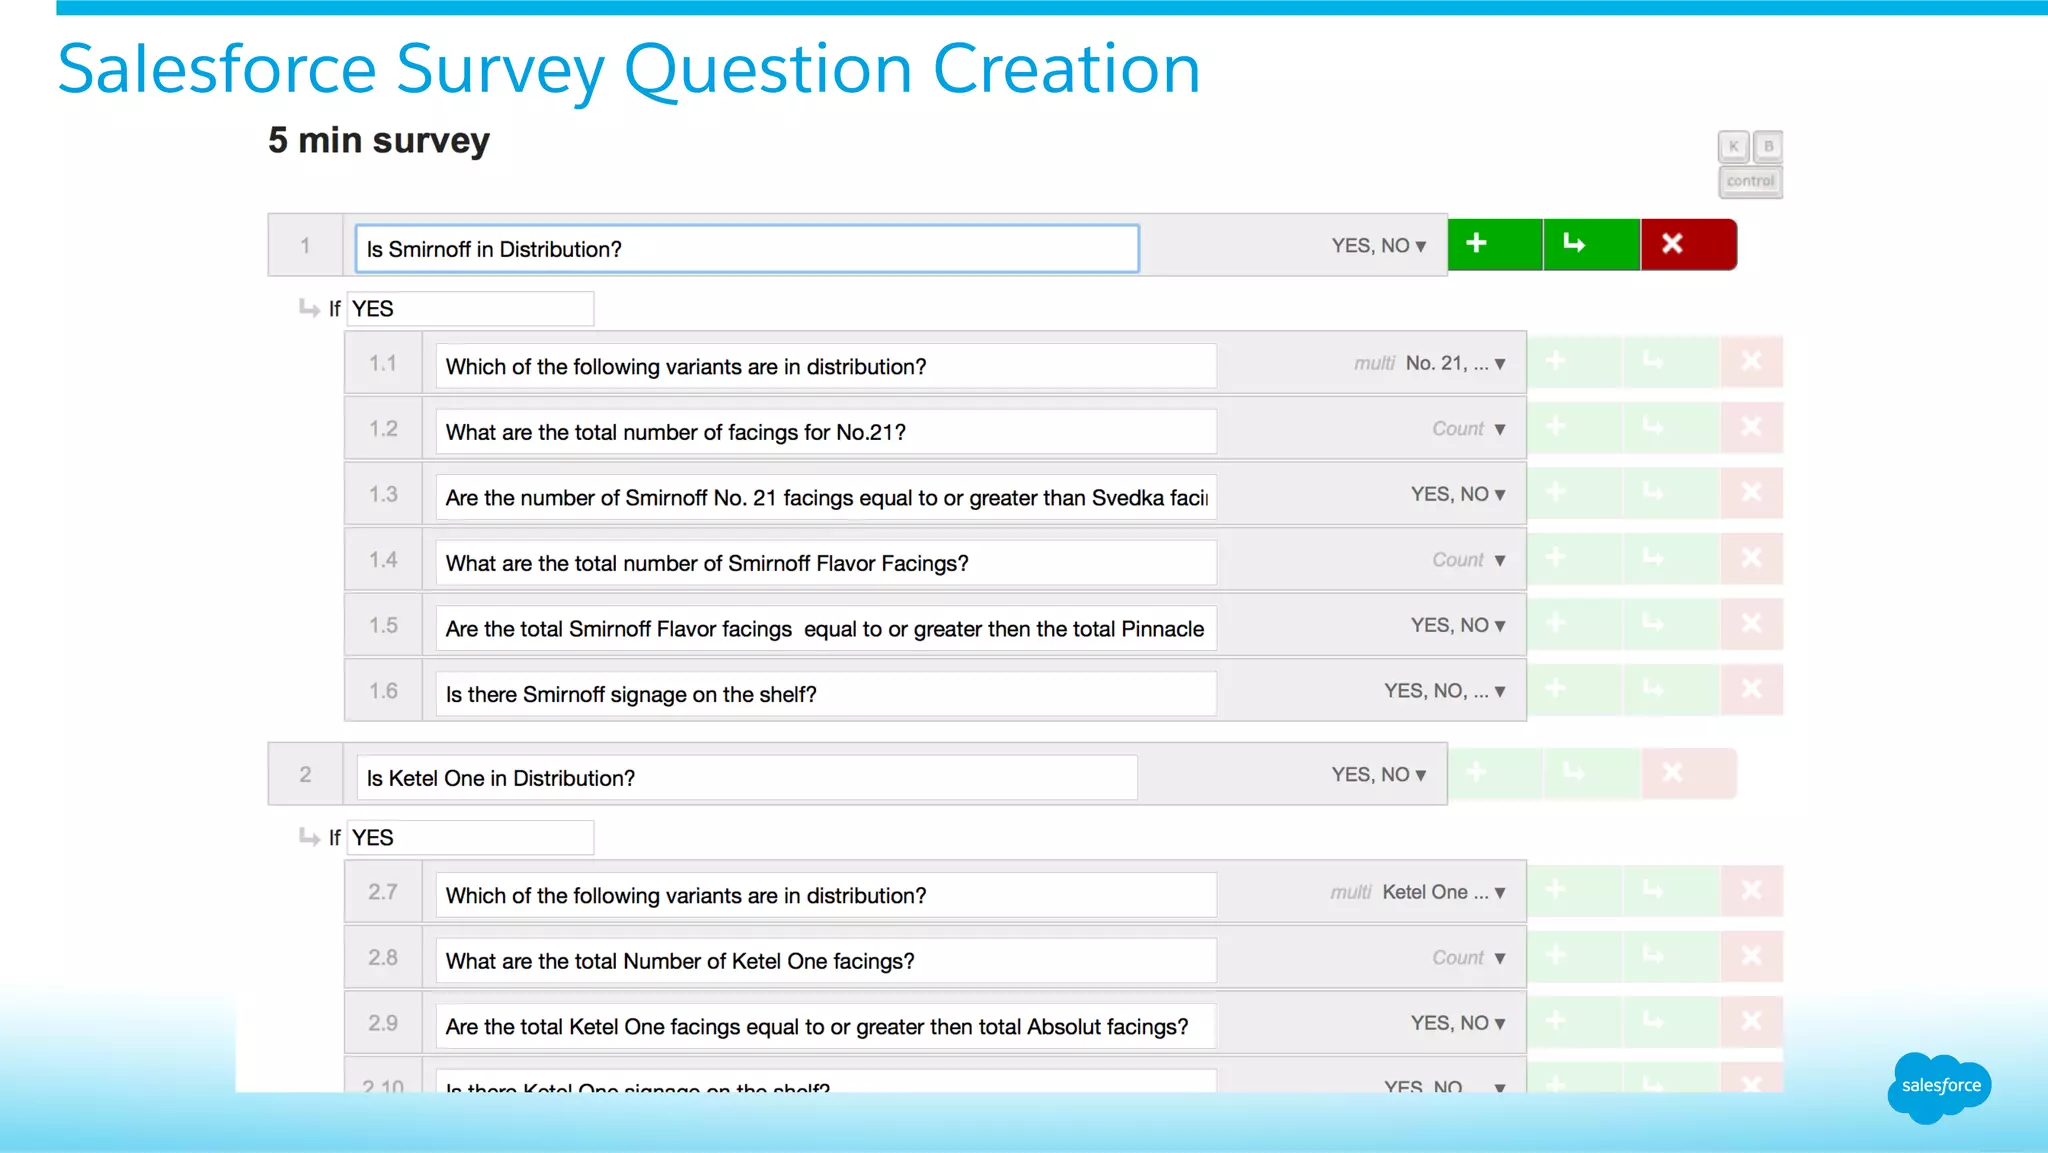Delete question 1.3
The width and height of the screenshot is (2048, 1153).
(1752, 492)
